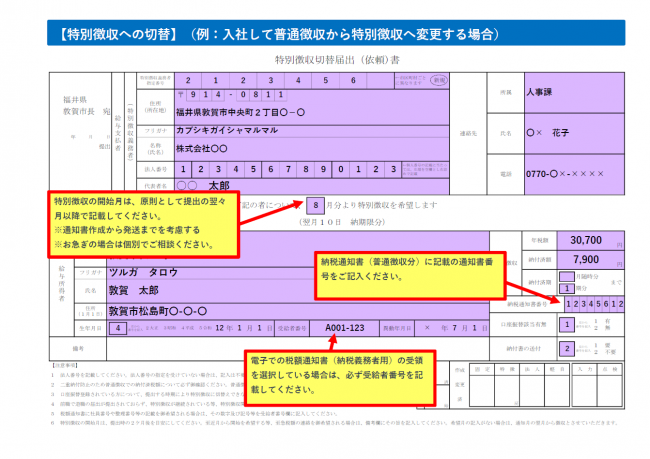Click the 【注意事項】 heading

(x=65, y=365)
